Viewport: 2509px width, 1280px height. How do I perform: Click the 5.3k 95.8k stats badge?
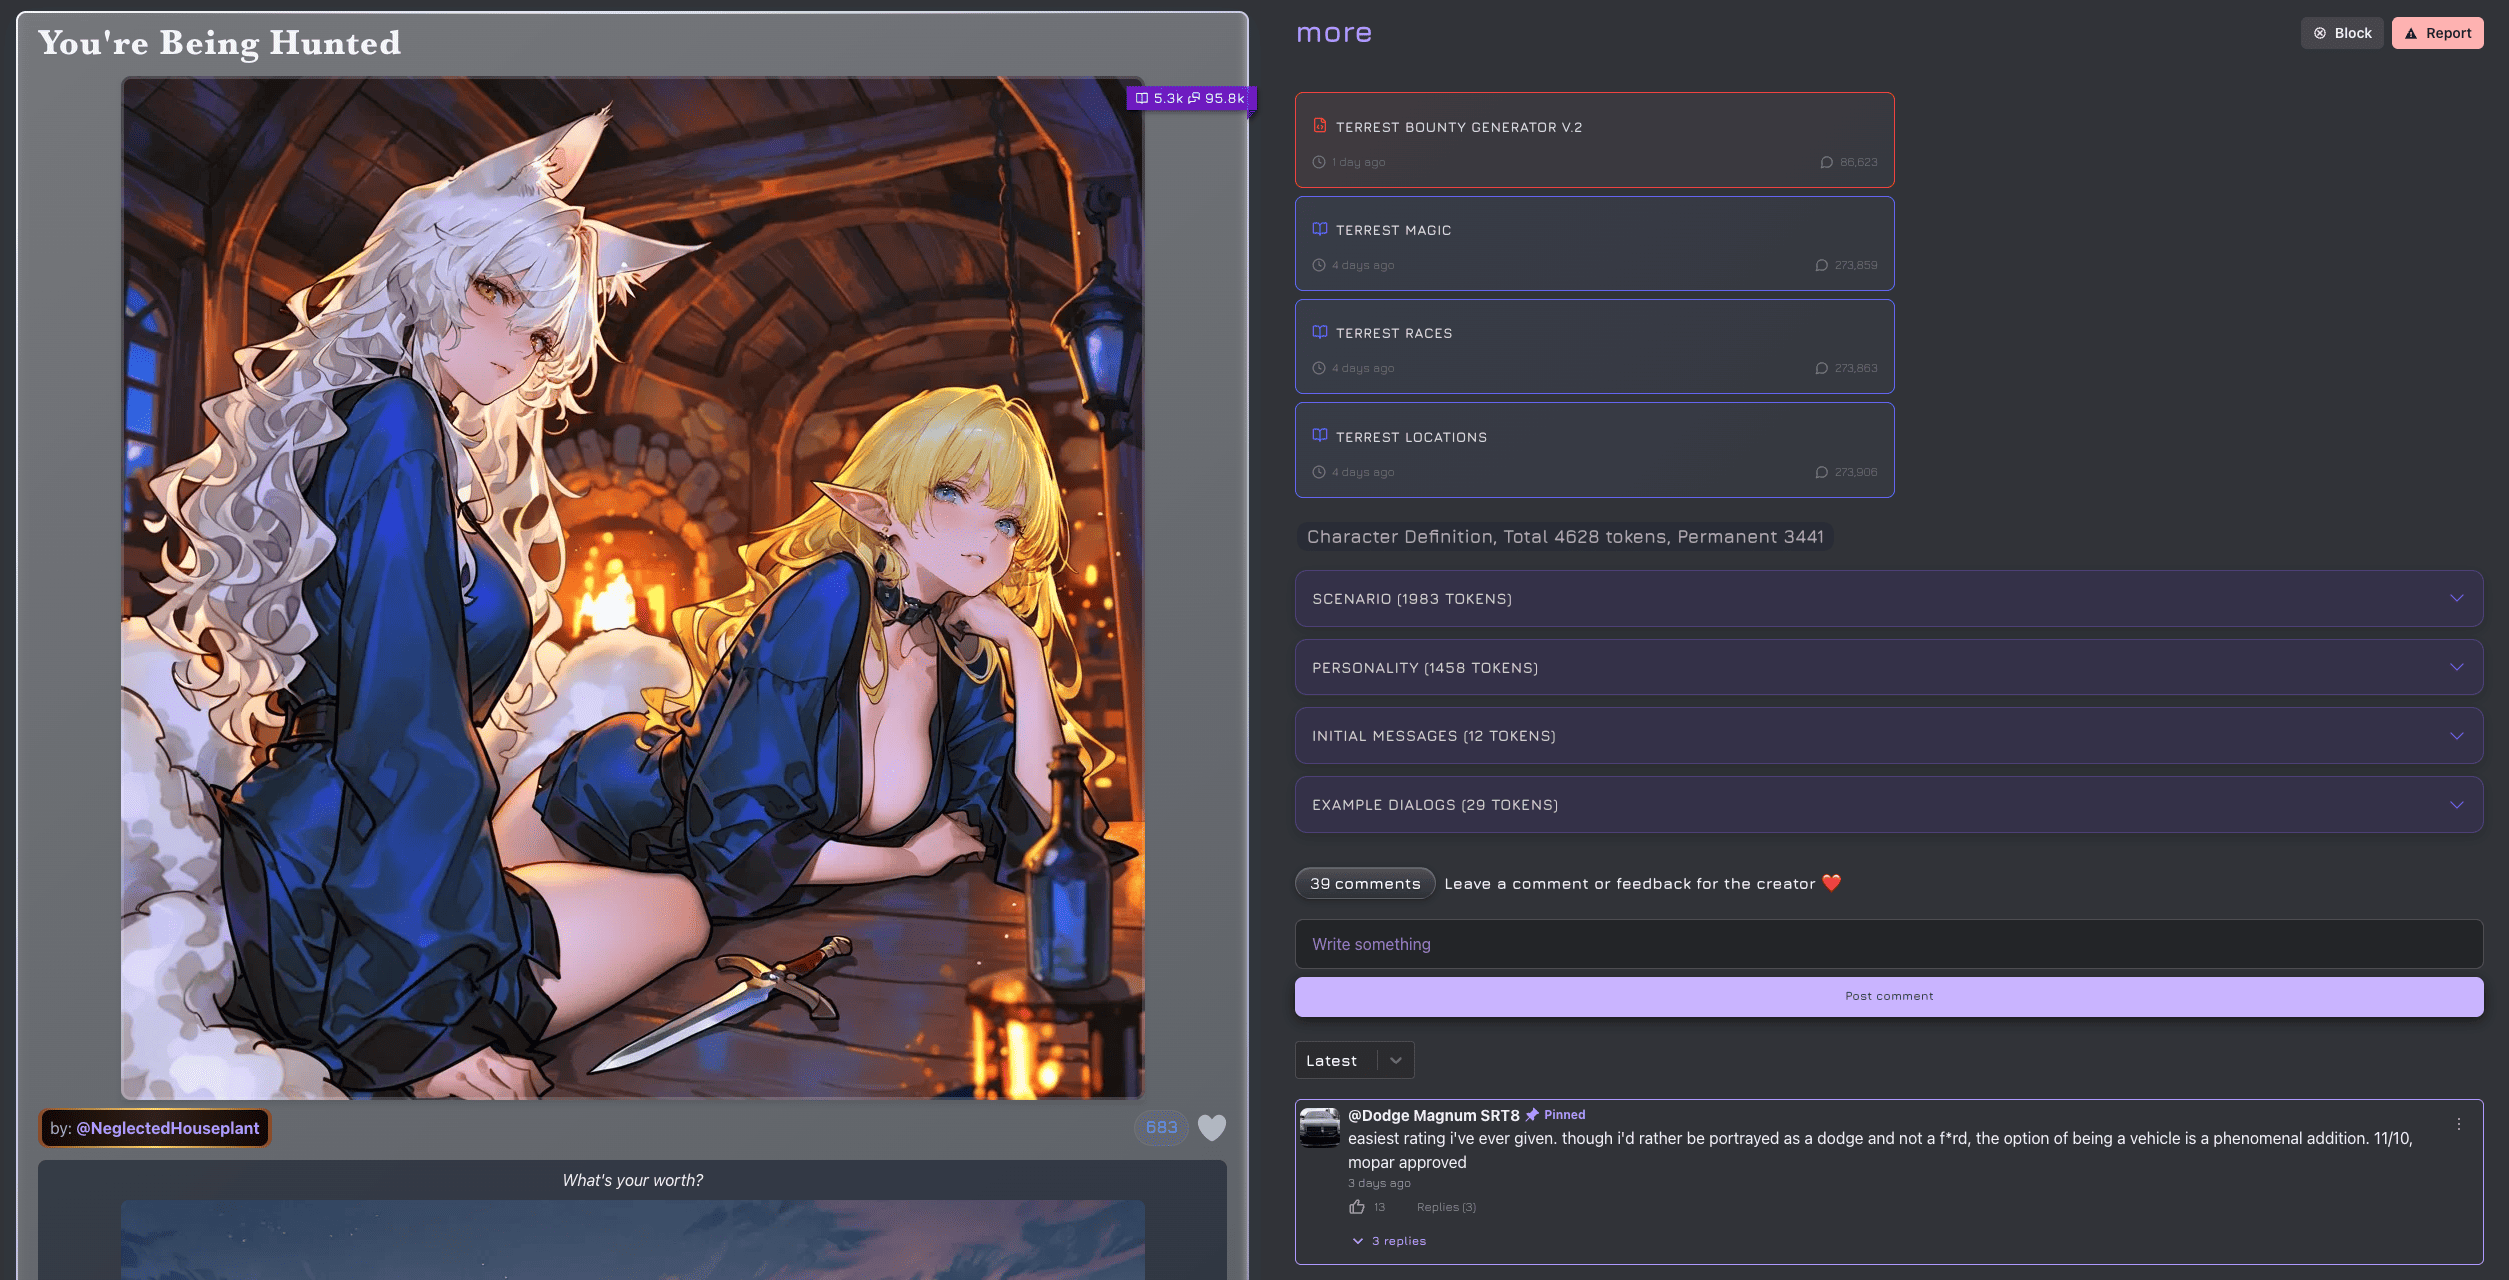click(1190, 98)
